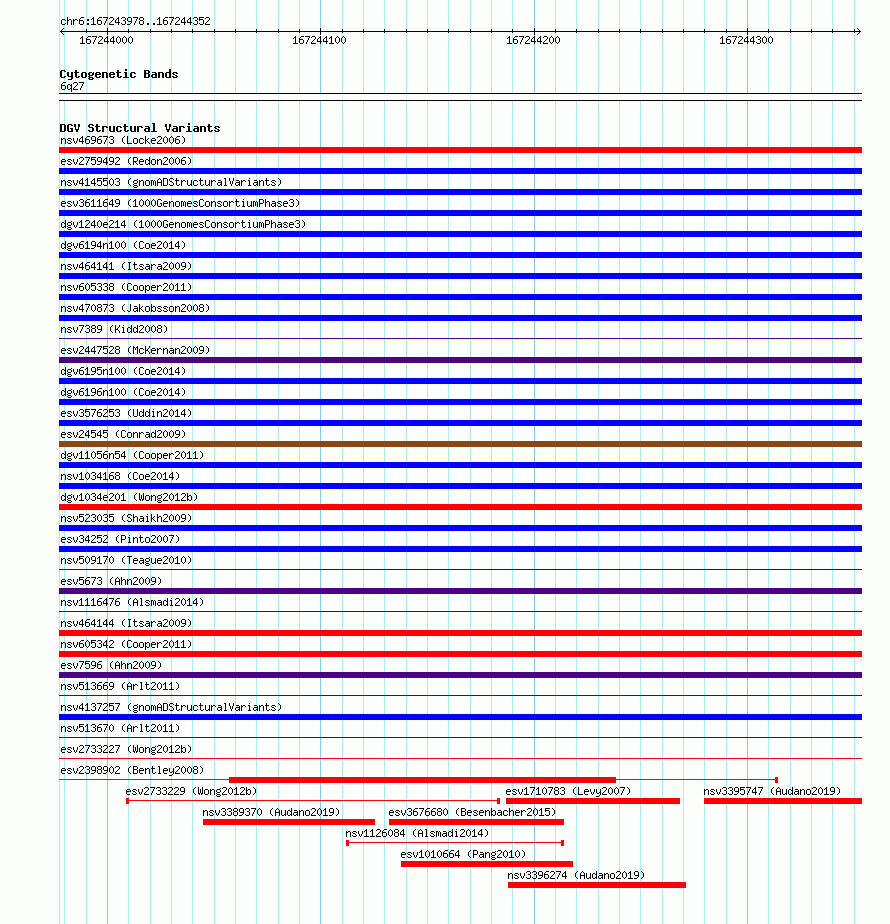Click the purple bar under esv2447528 (McKernan2009)
Viewport: 890px width, 924px height.
pyautogui.click(x=460, y=360)
